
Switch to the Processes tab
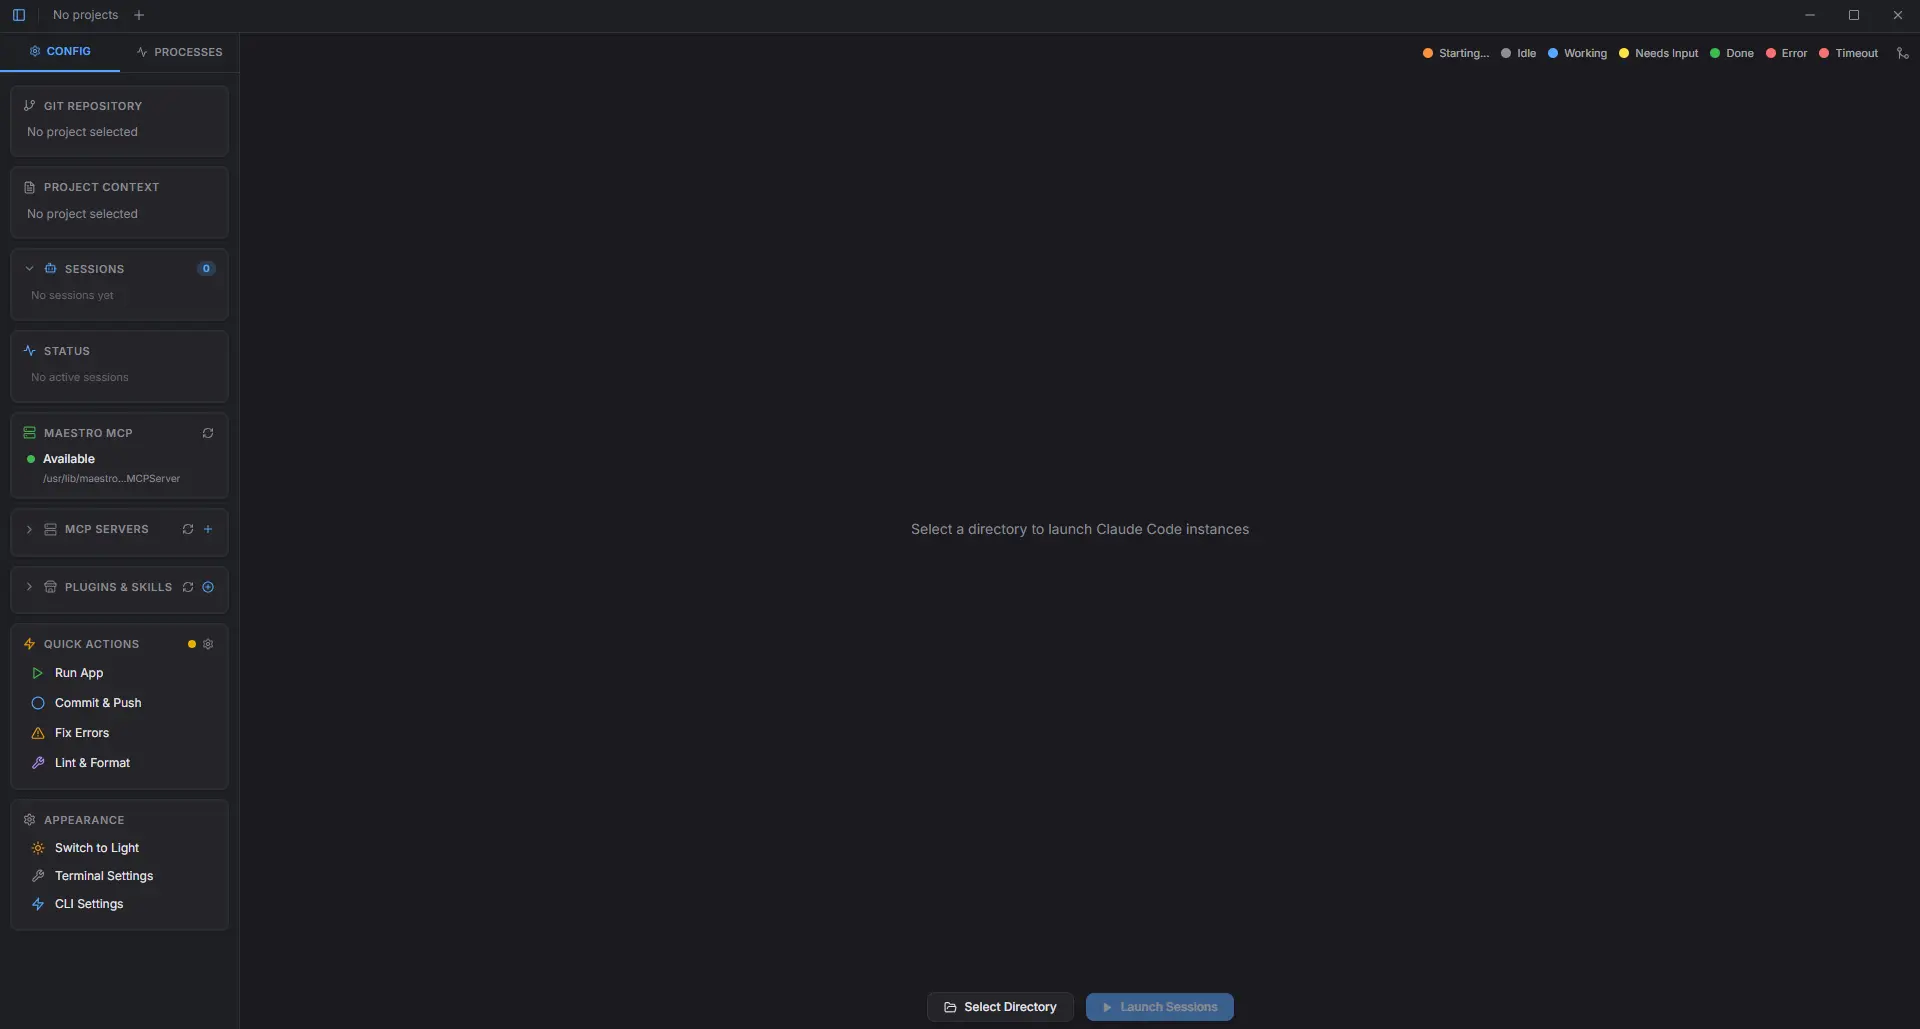point(180,52)
